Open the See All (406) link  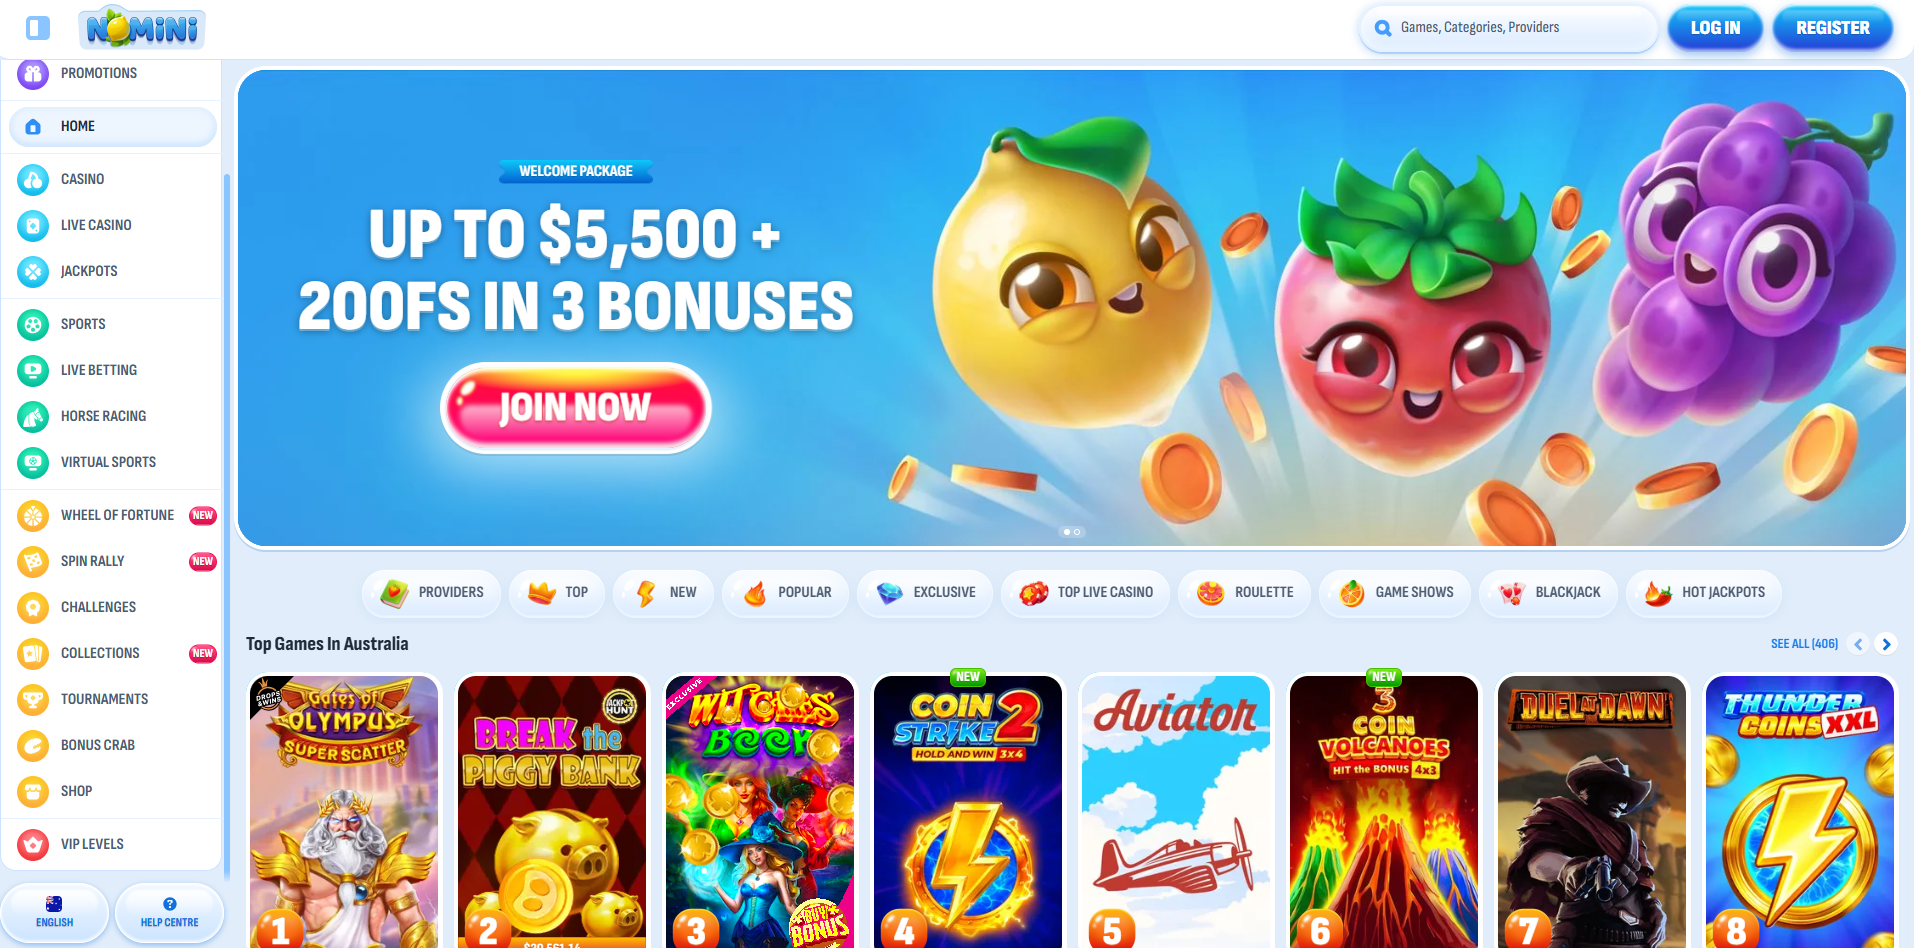(x=1804, y=644)
